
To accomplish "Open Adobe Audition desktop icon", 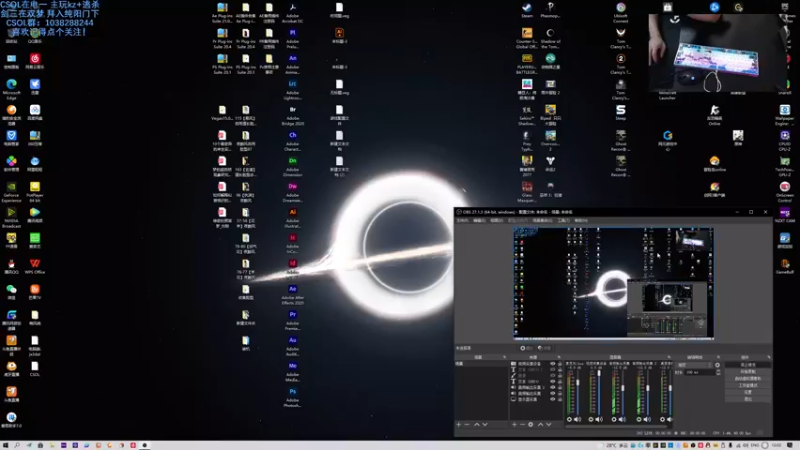I will click(292, 346).
